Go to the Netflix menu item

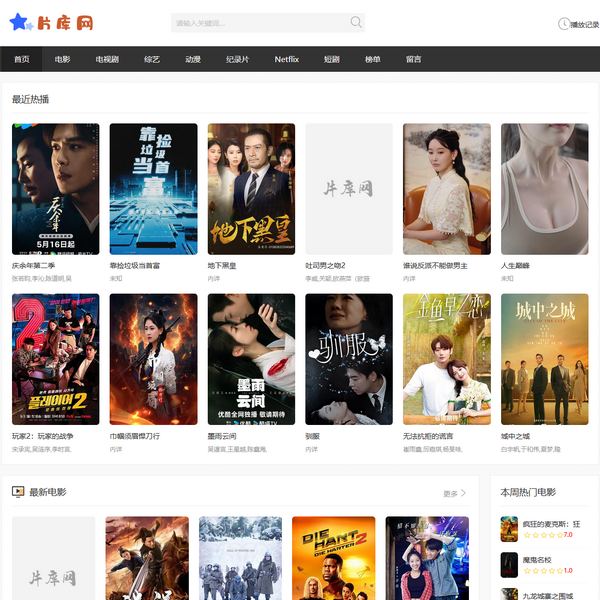(287, 60)
